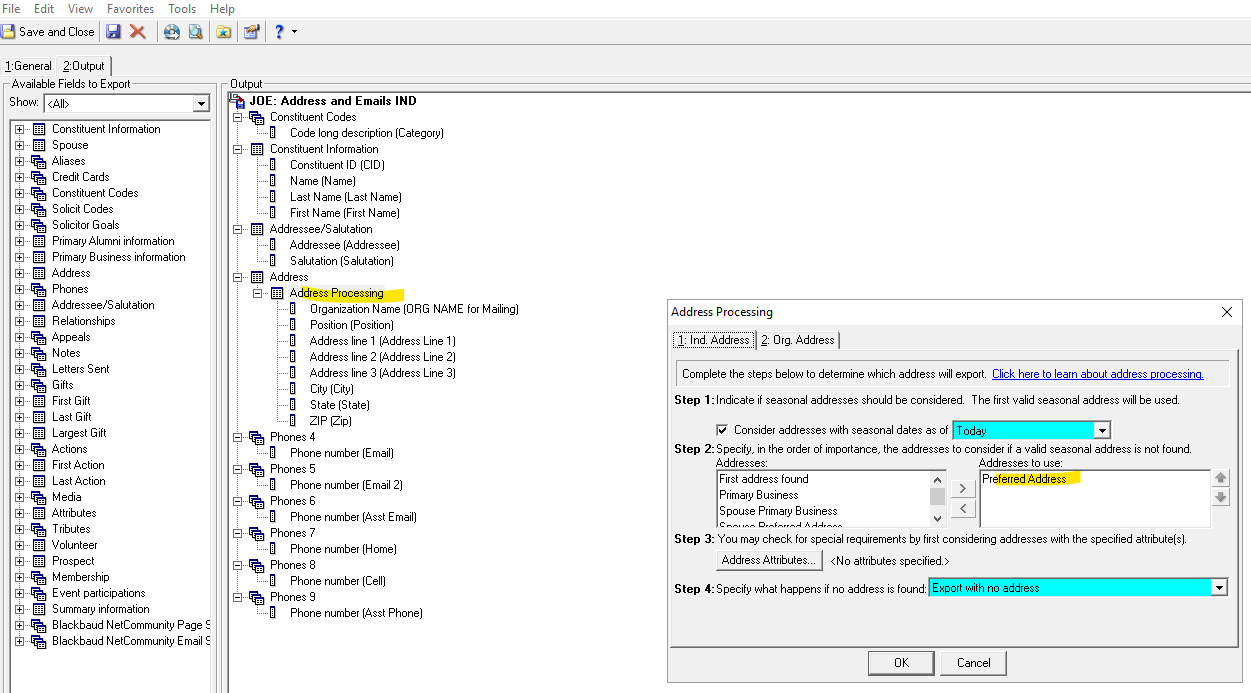Image resolution: width=1251 pixels, height=693 pixels.
Task: Click the Export Now disc icon
Action: tap(172, 32)
